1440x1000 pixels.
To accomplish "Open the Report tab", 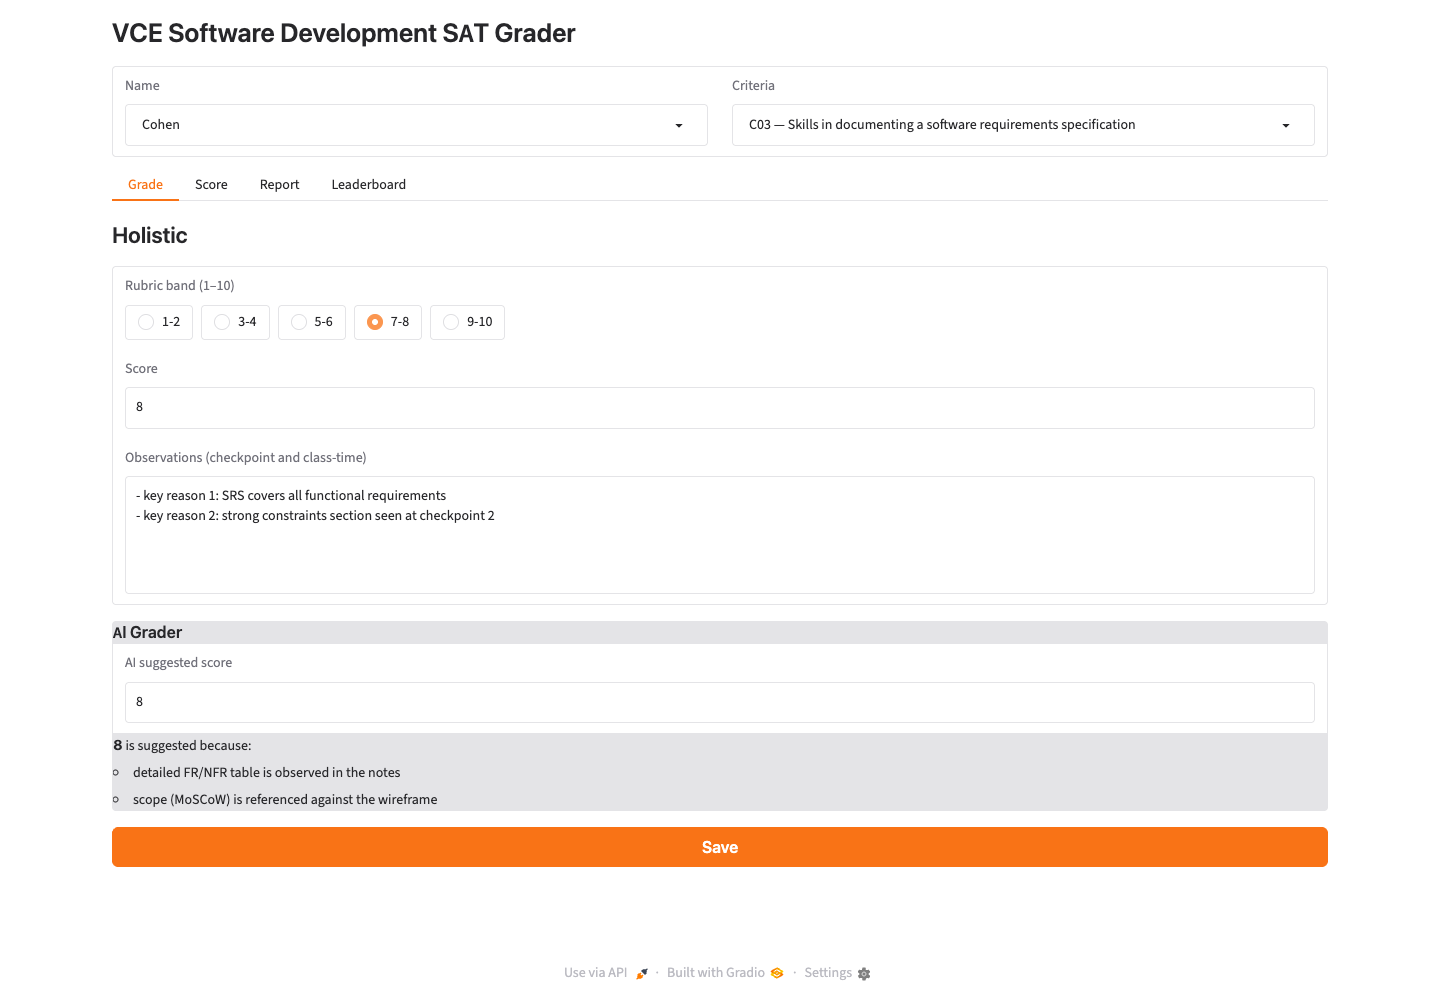I will (280, 185).
